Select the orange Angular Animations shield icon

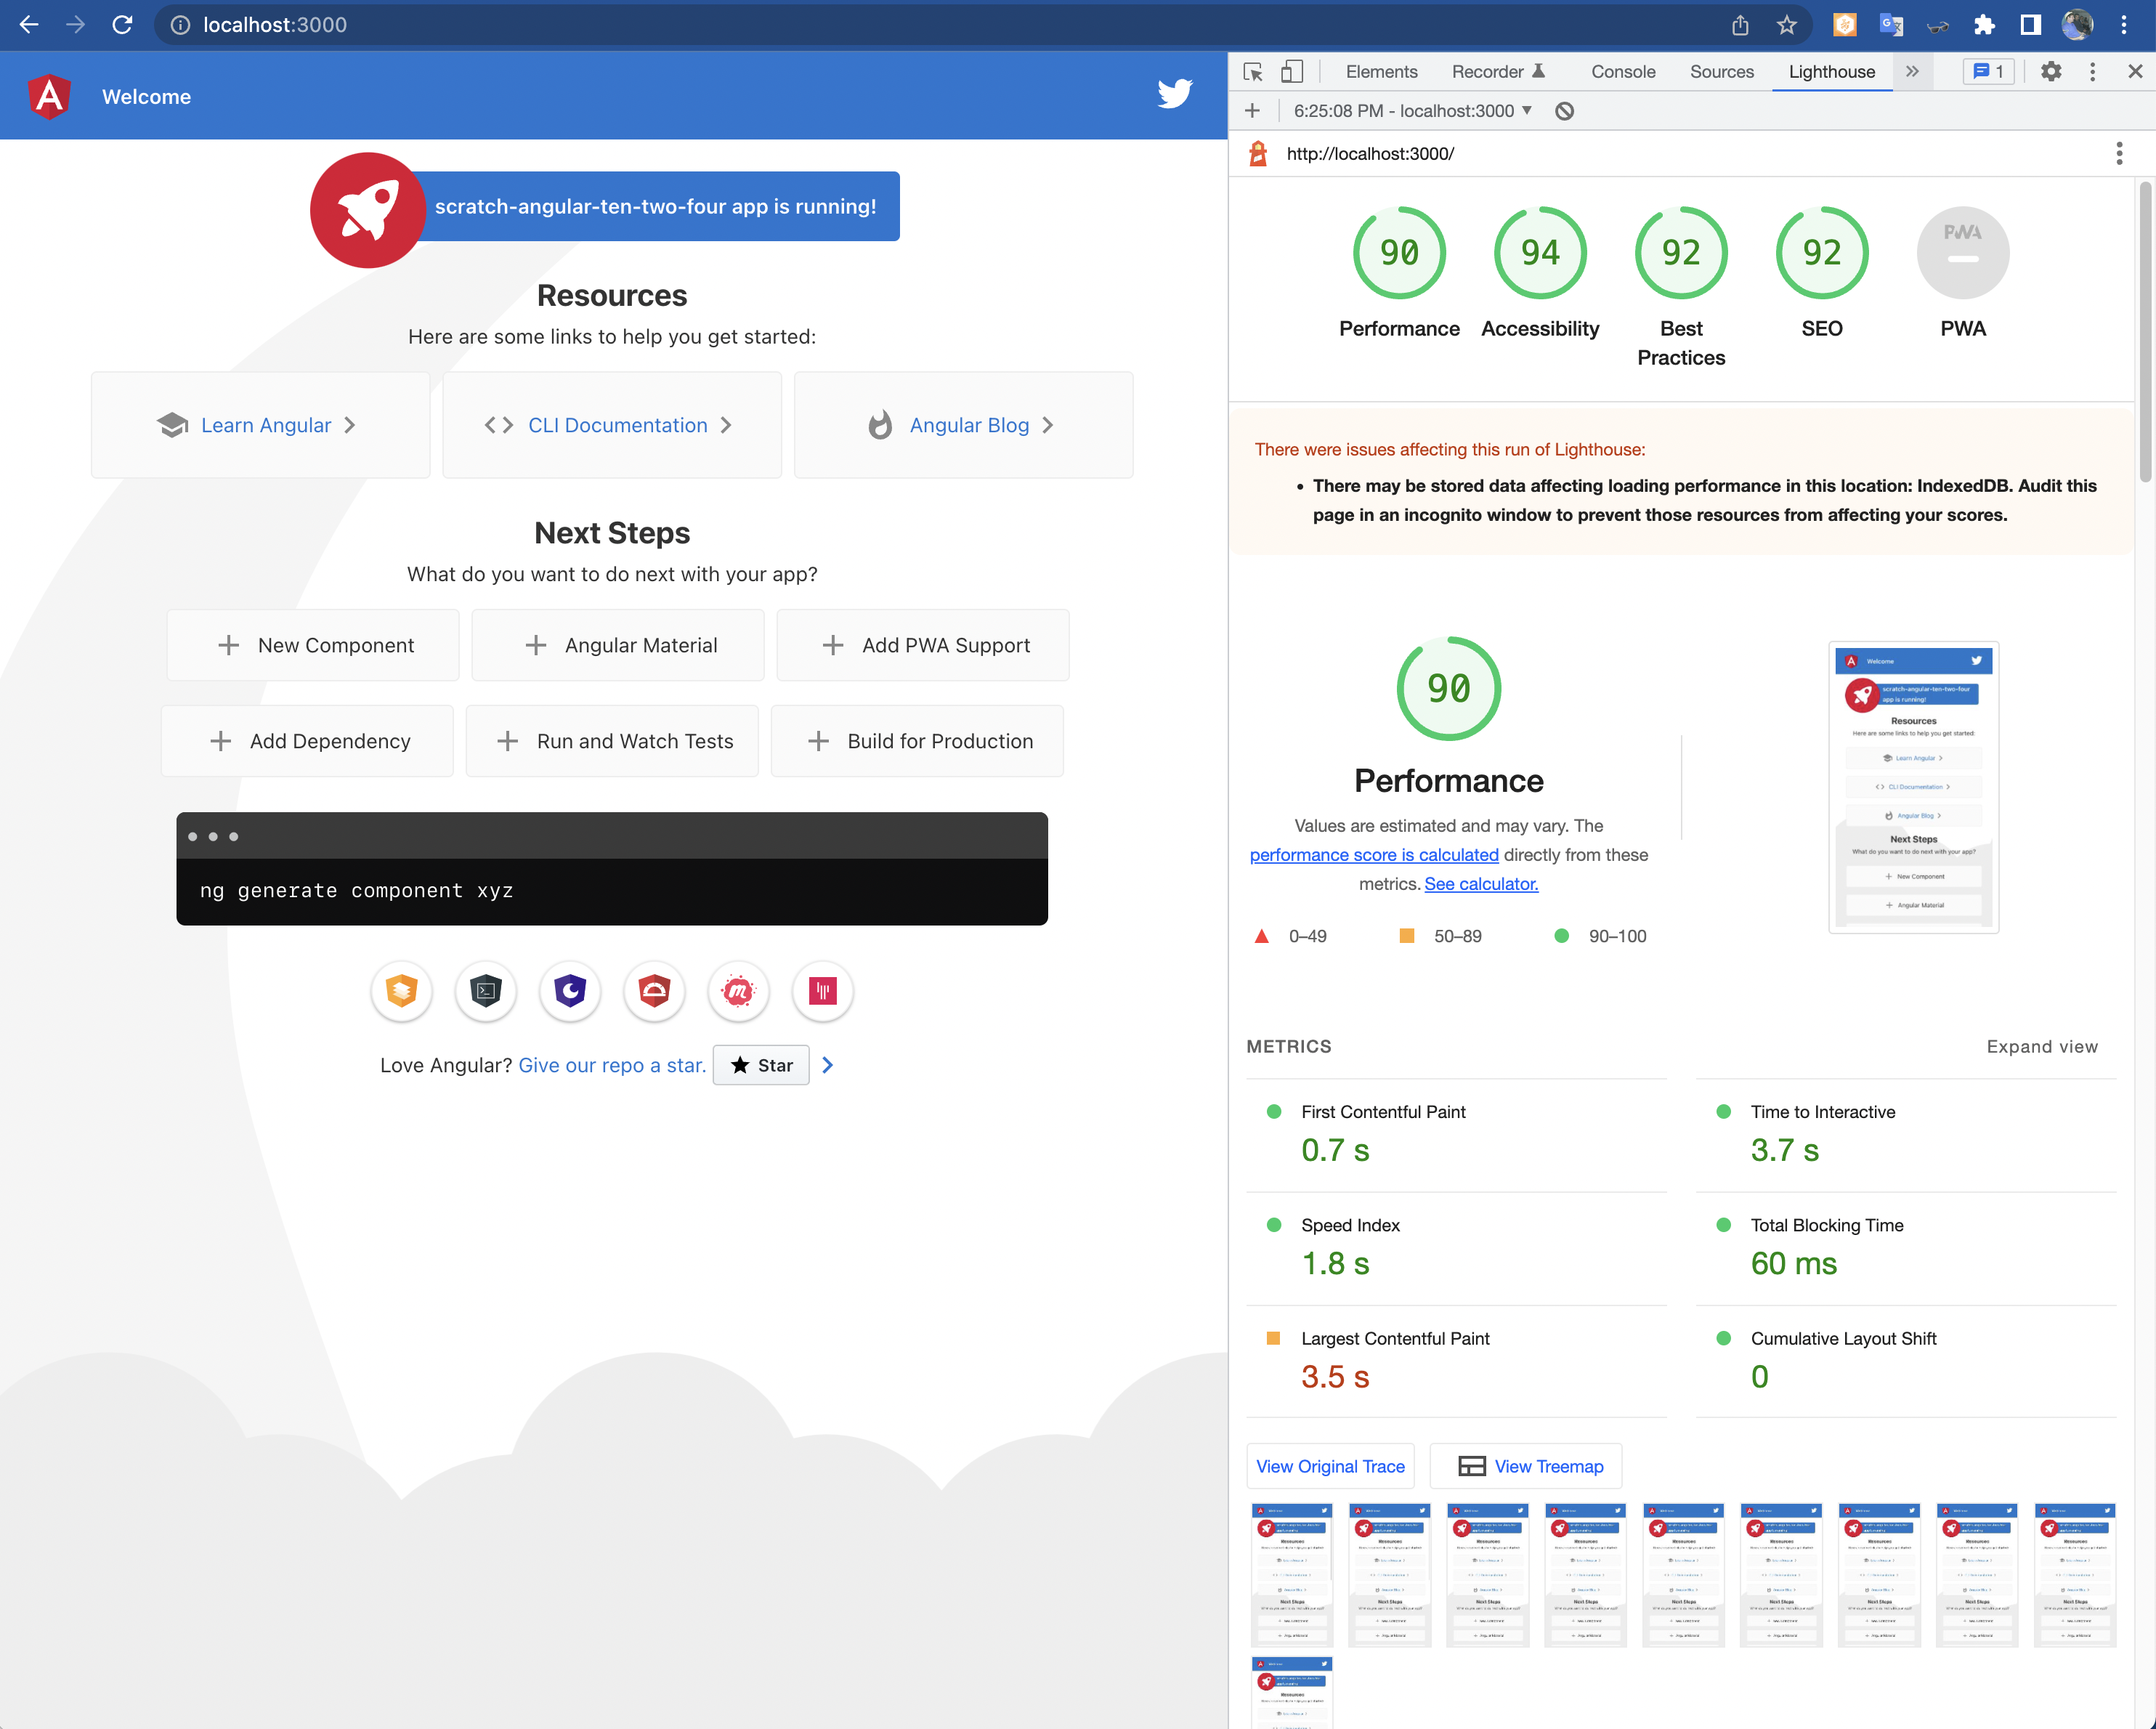click(401, 991)
